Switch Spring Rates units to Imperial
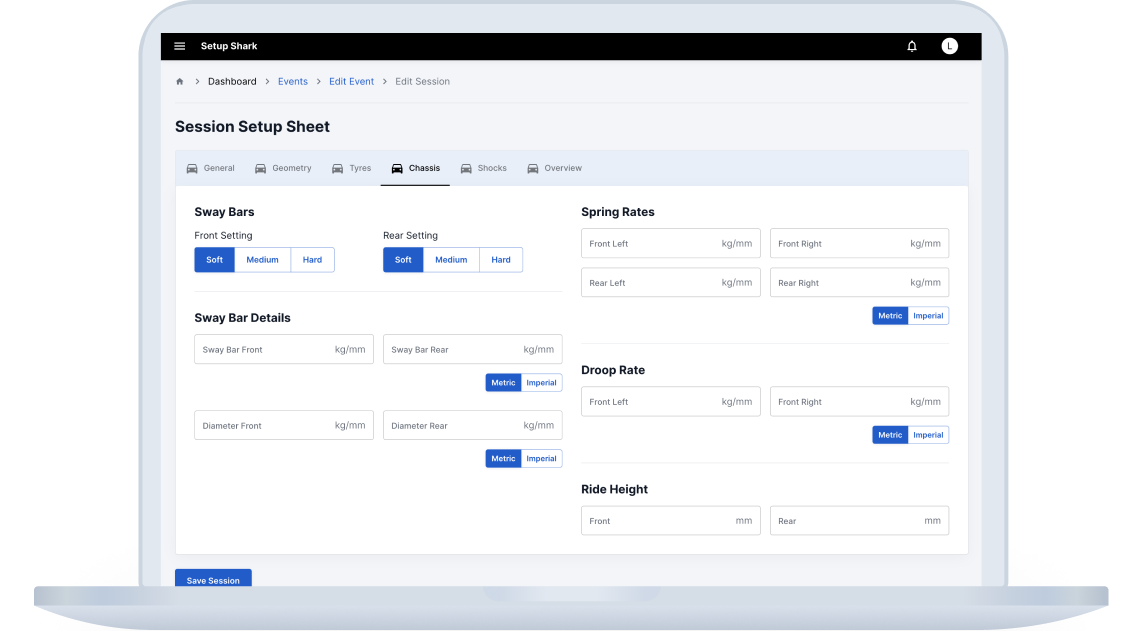 (928, 316)
